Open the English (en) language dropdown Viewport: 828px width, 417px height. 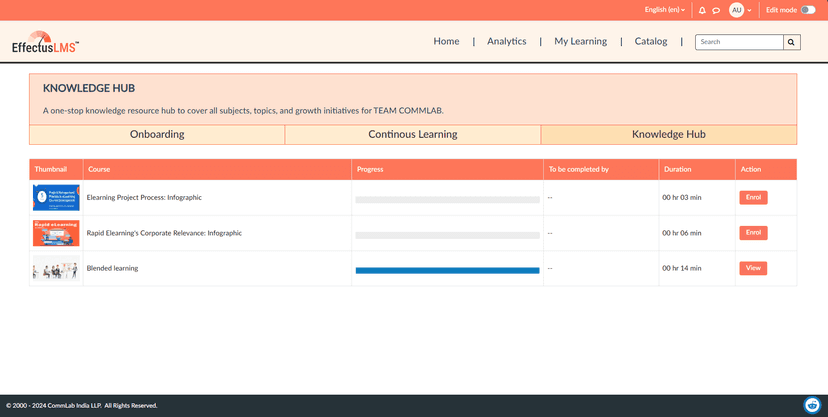click(x=664, y=10)
